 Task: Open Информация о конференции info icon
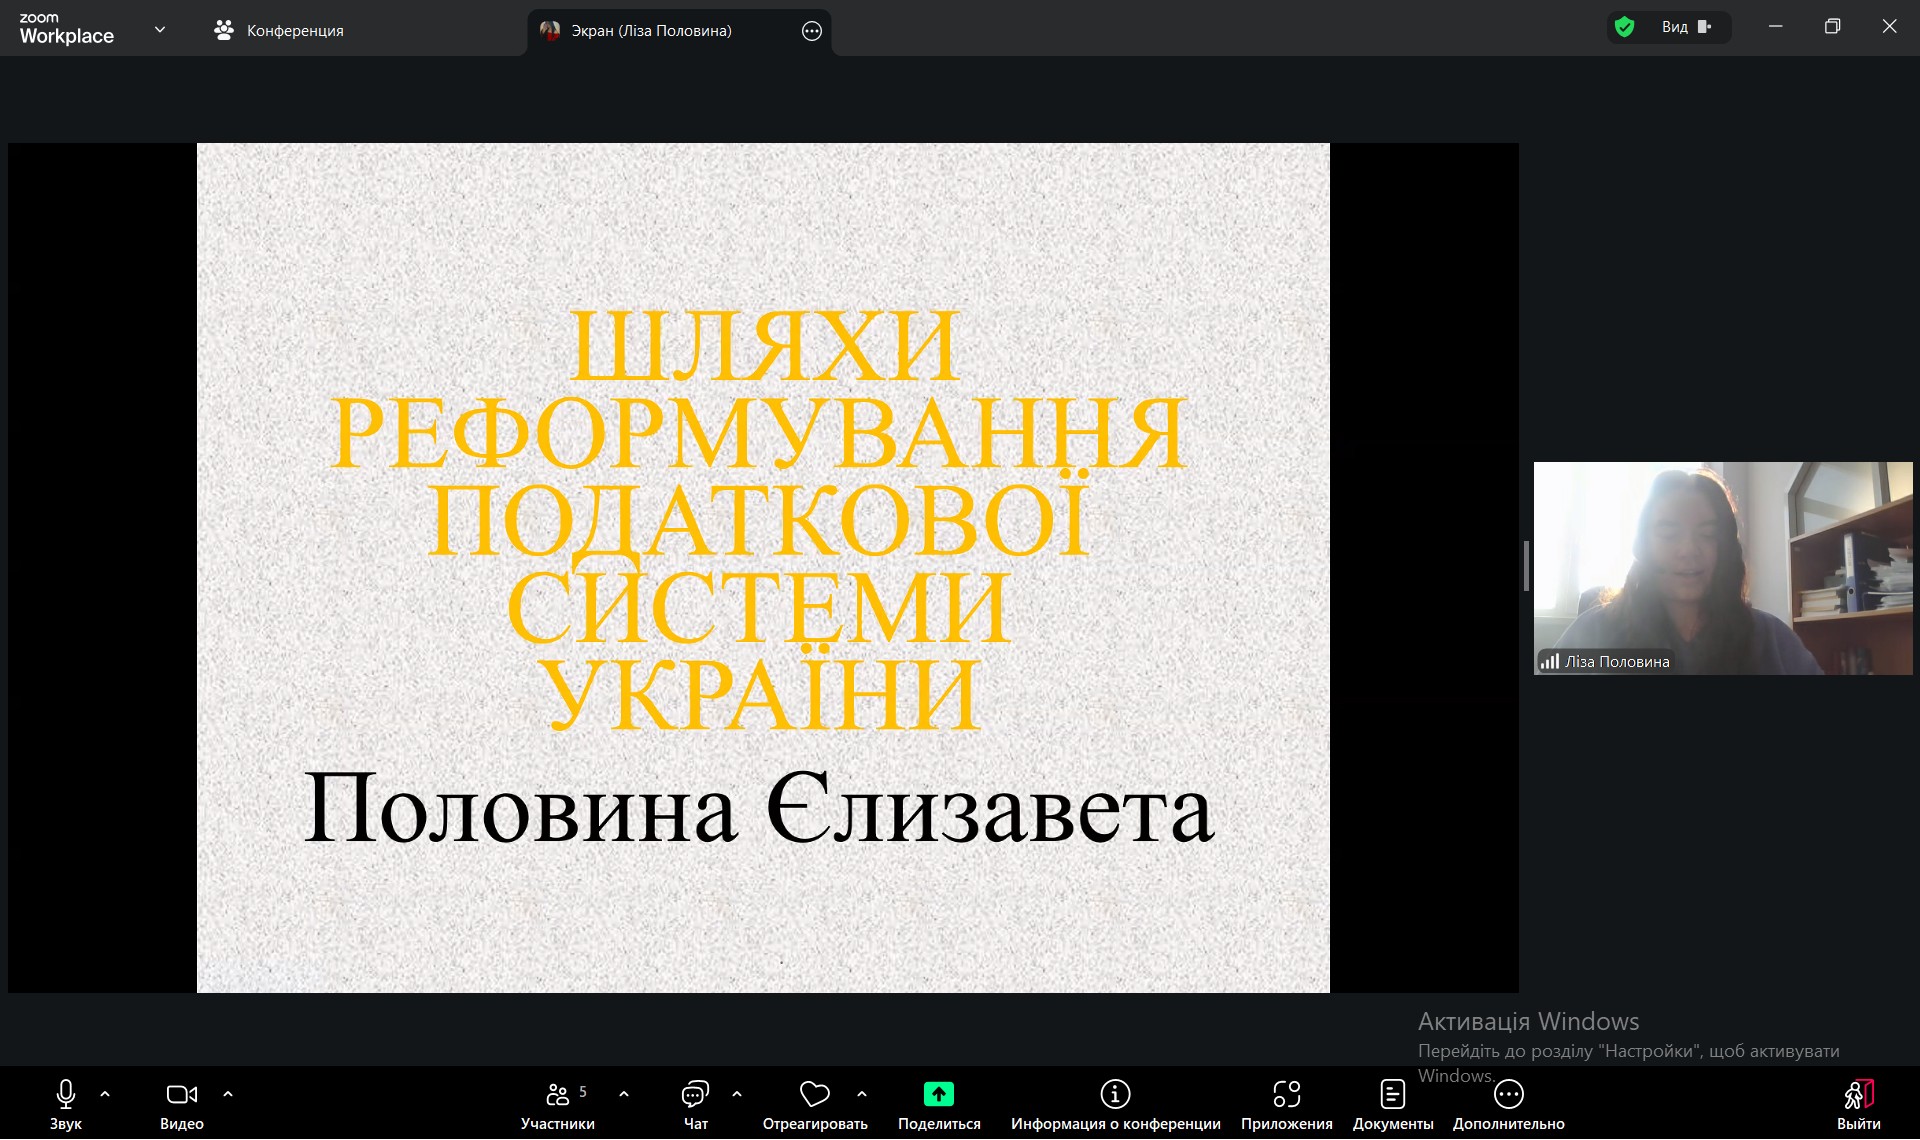pyautogui.click(x=1115, y=1095)
